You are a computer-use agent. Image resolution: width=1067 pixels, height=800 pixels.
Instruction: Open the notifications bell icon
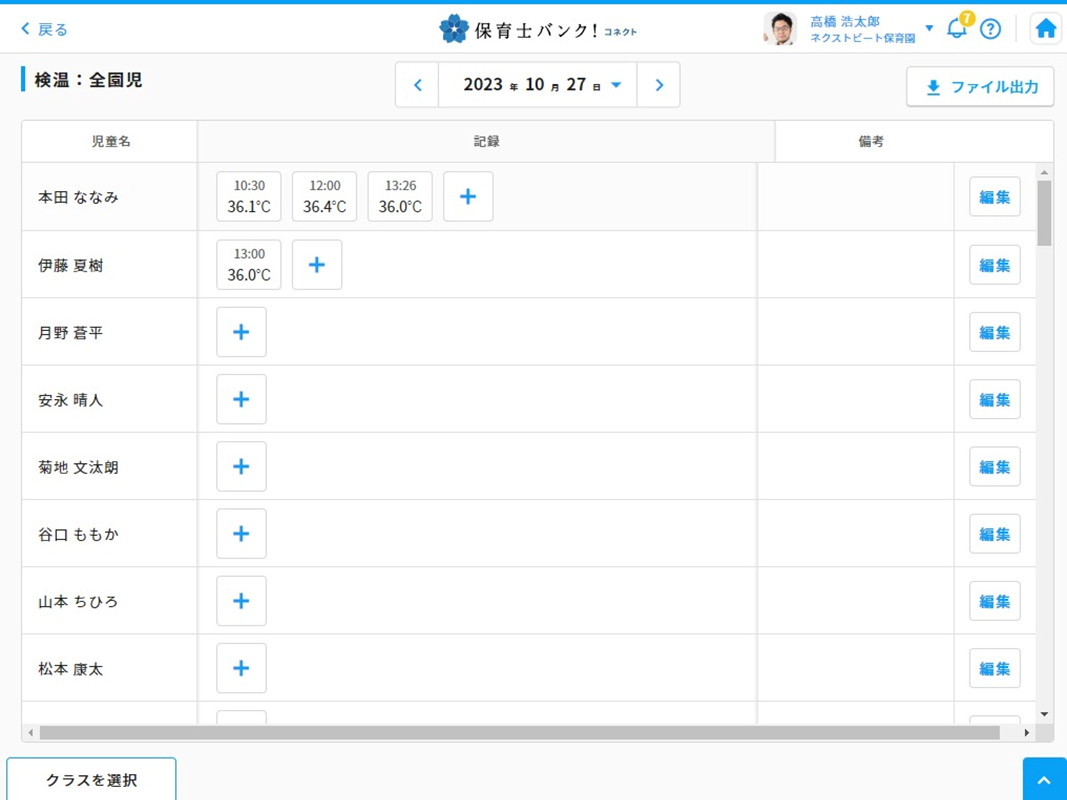click(956, 29)
